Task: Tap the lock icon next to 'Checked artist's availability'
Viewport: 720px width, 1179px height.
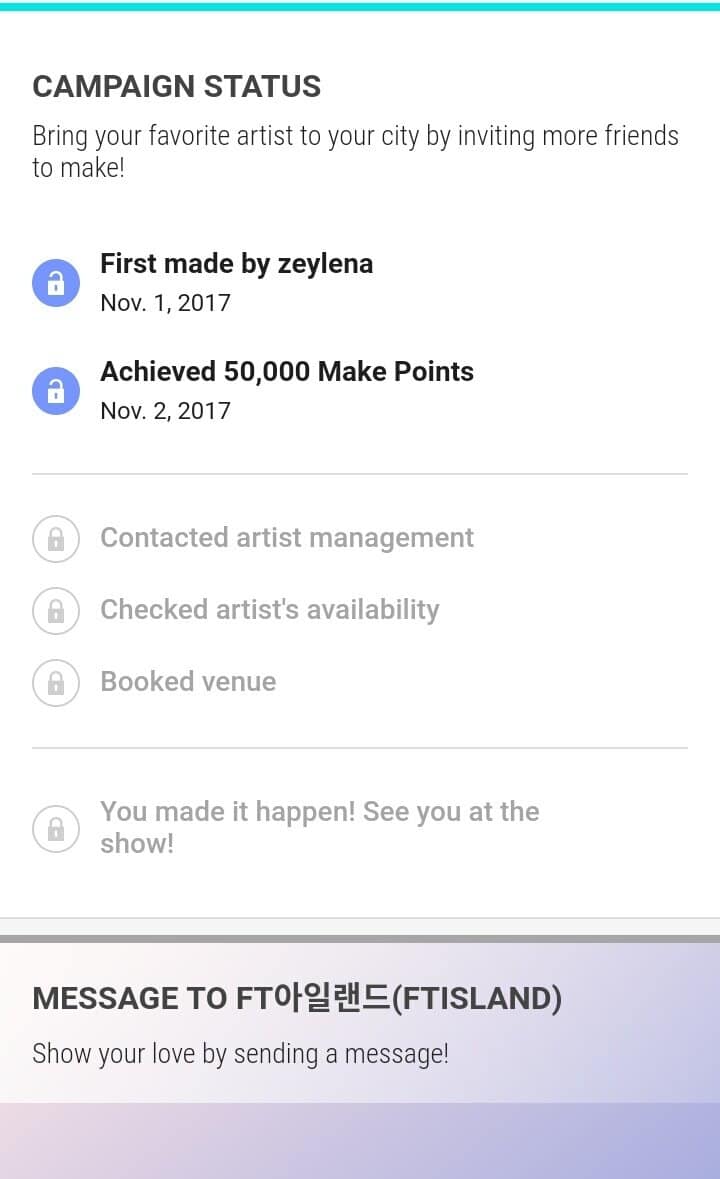Action: (x=56, y=611)
